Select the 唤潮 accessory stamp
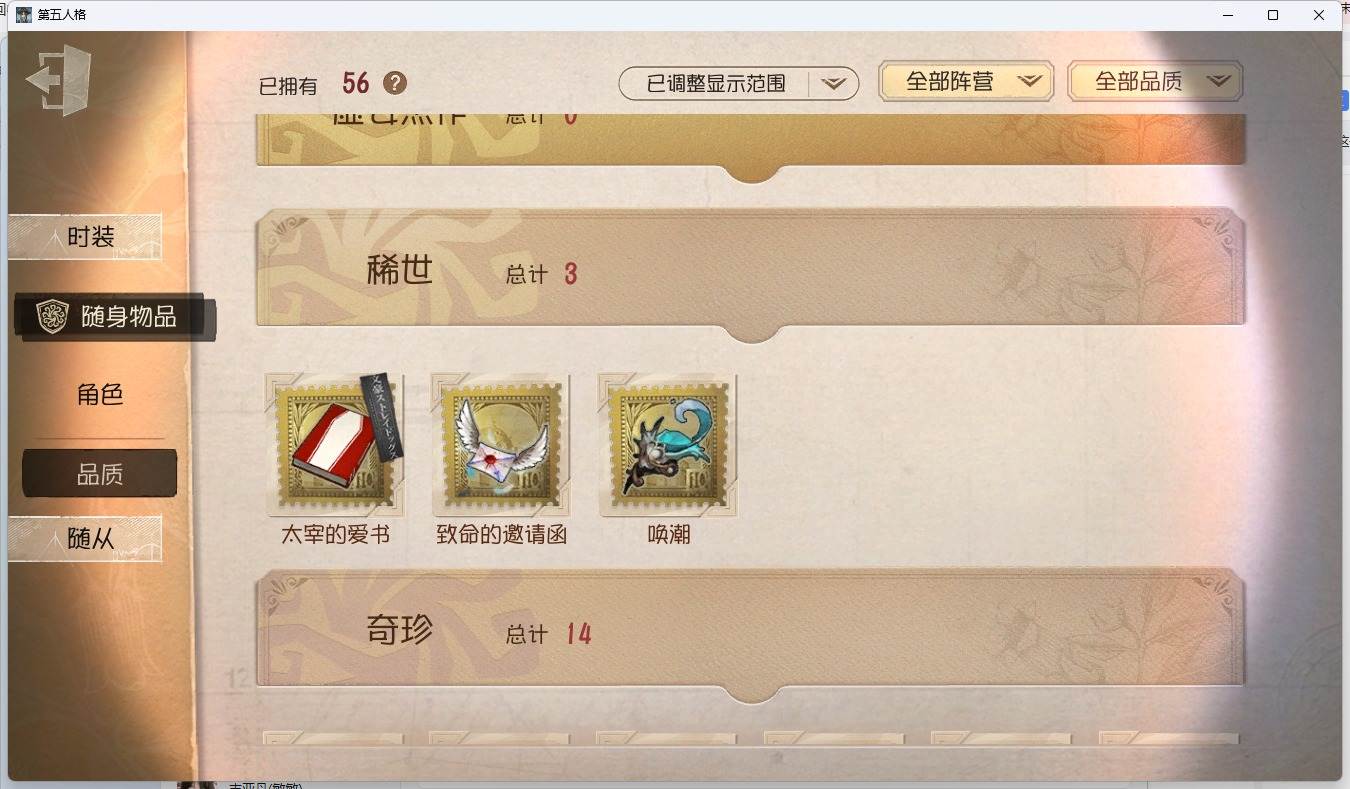Viewport: 1350px width, 789px height. click(668, 445)
